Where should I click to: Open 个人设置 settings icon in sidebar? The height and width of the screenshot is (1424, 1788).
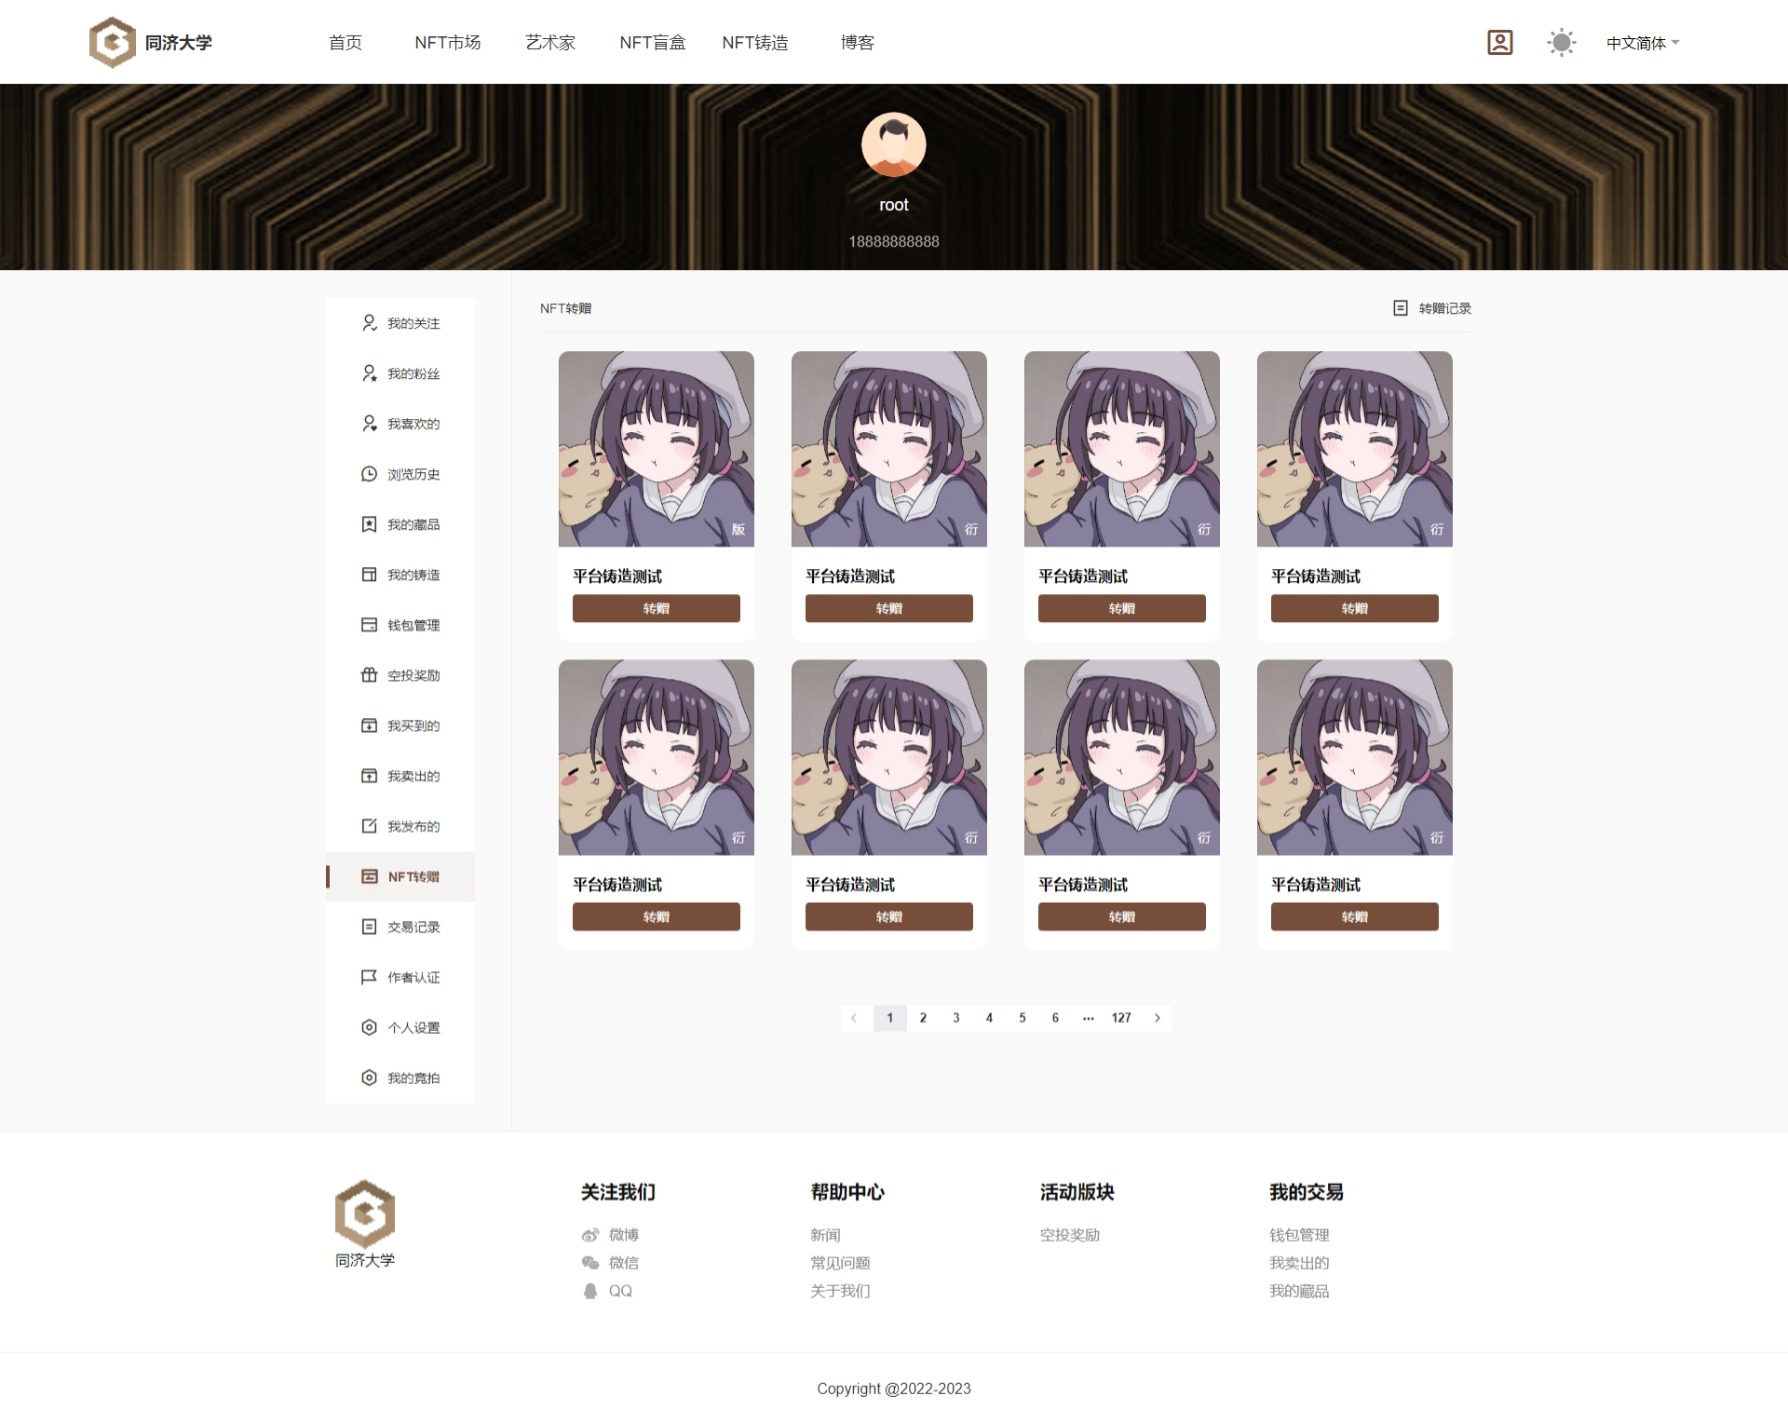coord(369,1027)
